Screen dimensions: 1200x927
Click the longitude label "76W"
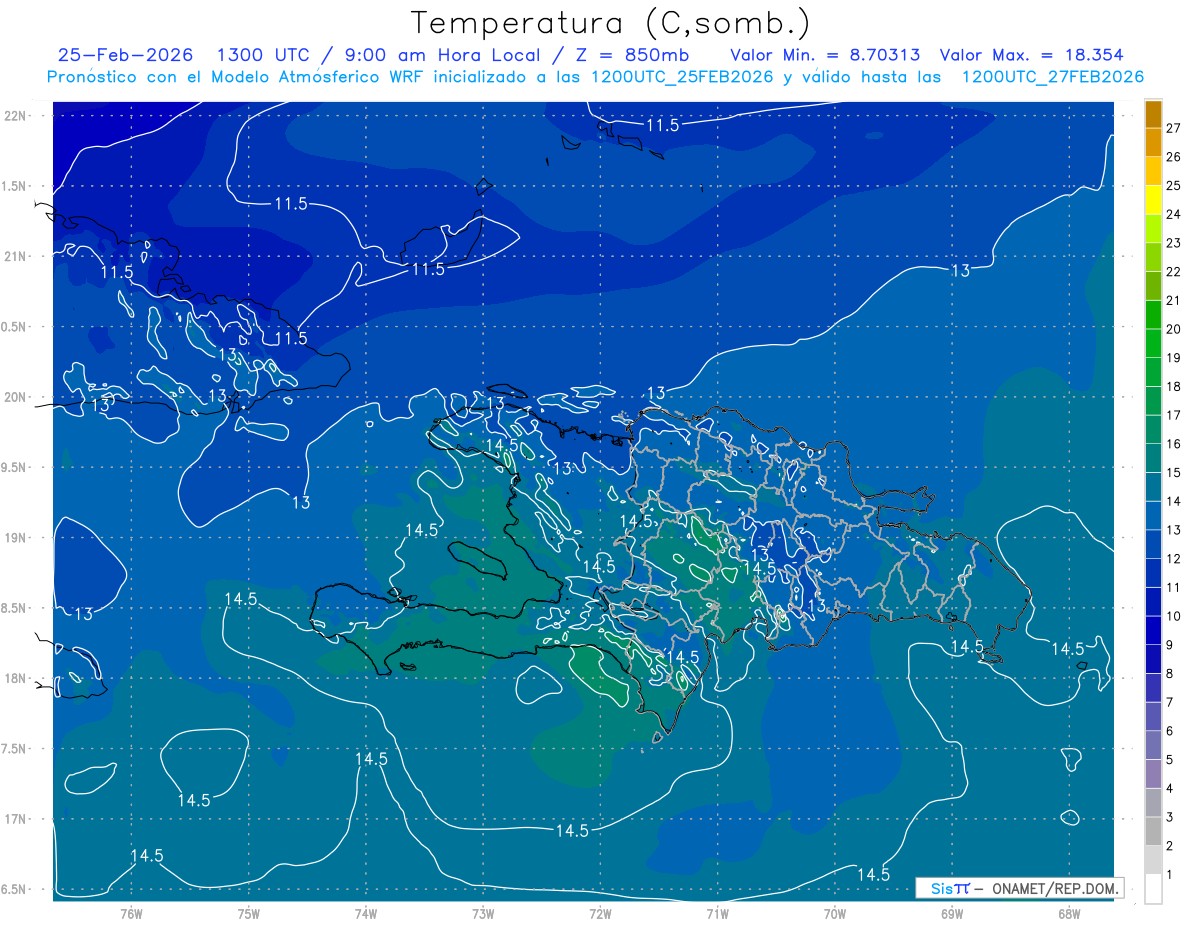[x=131, y=914]
